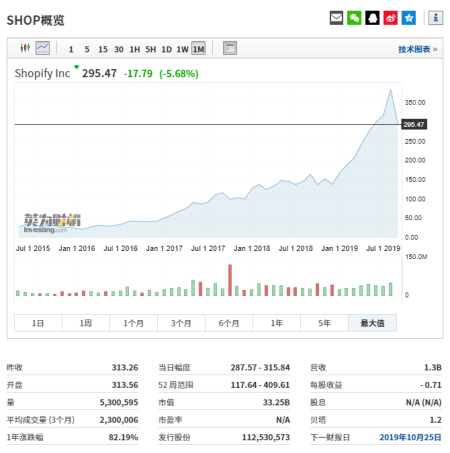The height and width of the screenshot is (453, 450).
Task: Share to WeChat using green icon
Action: [354, 18]
